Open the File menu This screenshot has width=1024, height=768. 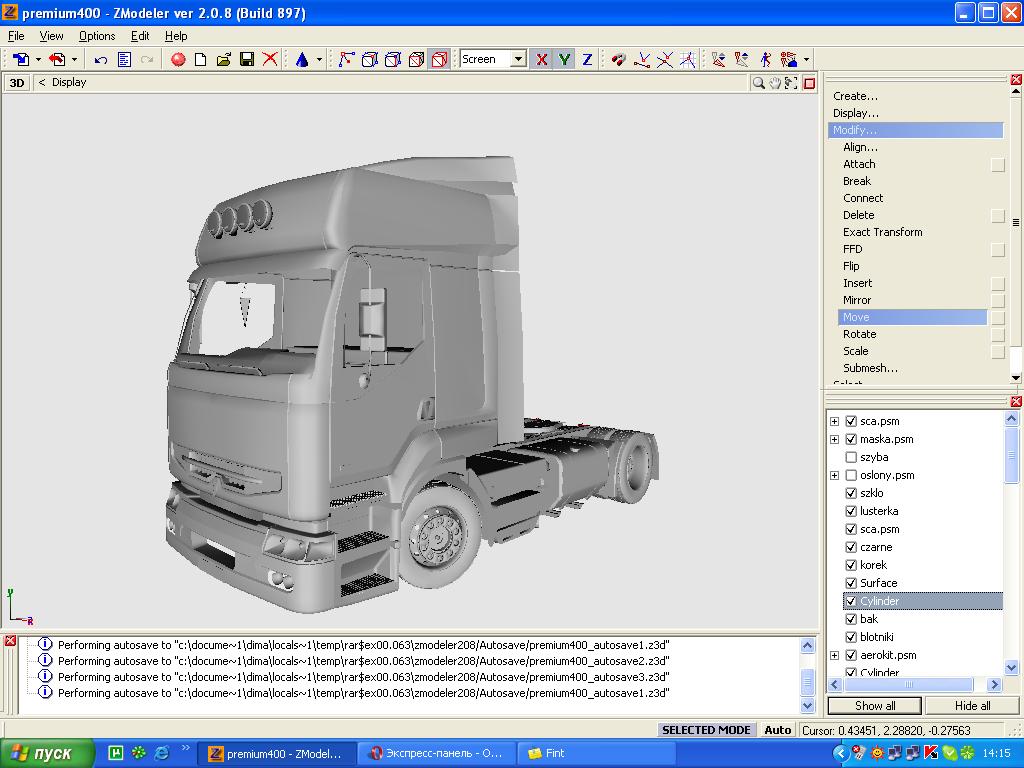(16, 36)
